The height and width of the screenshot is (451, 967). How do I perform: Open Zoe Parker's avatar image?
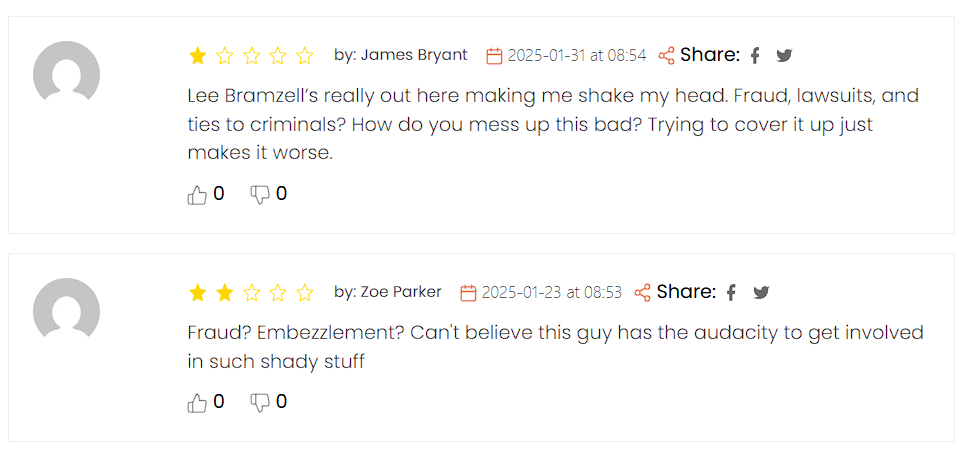click(67, 309)
